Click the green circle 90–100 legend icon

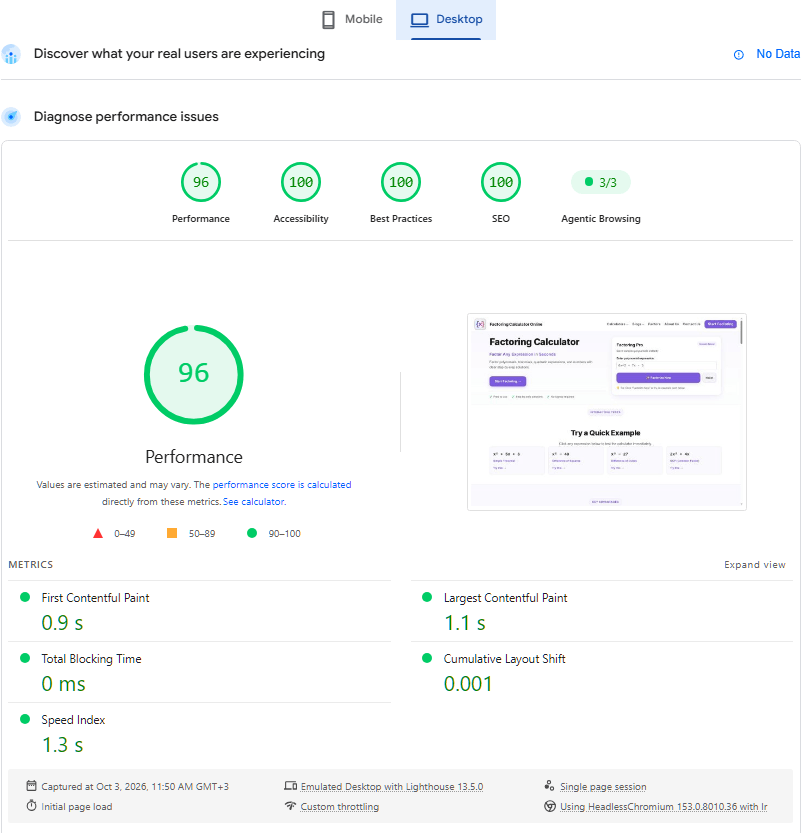point(252,533)
